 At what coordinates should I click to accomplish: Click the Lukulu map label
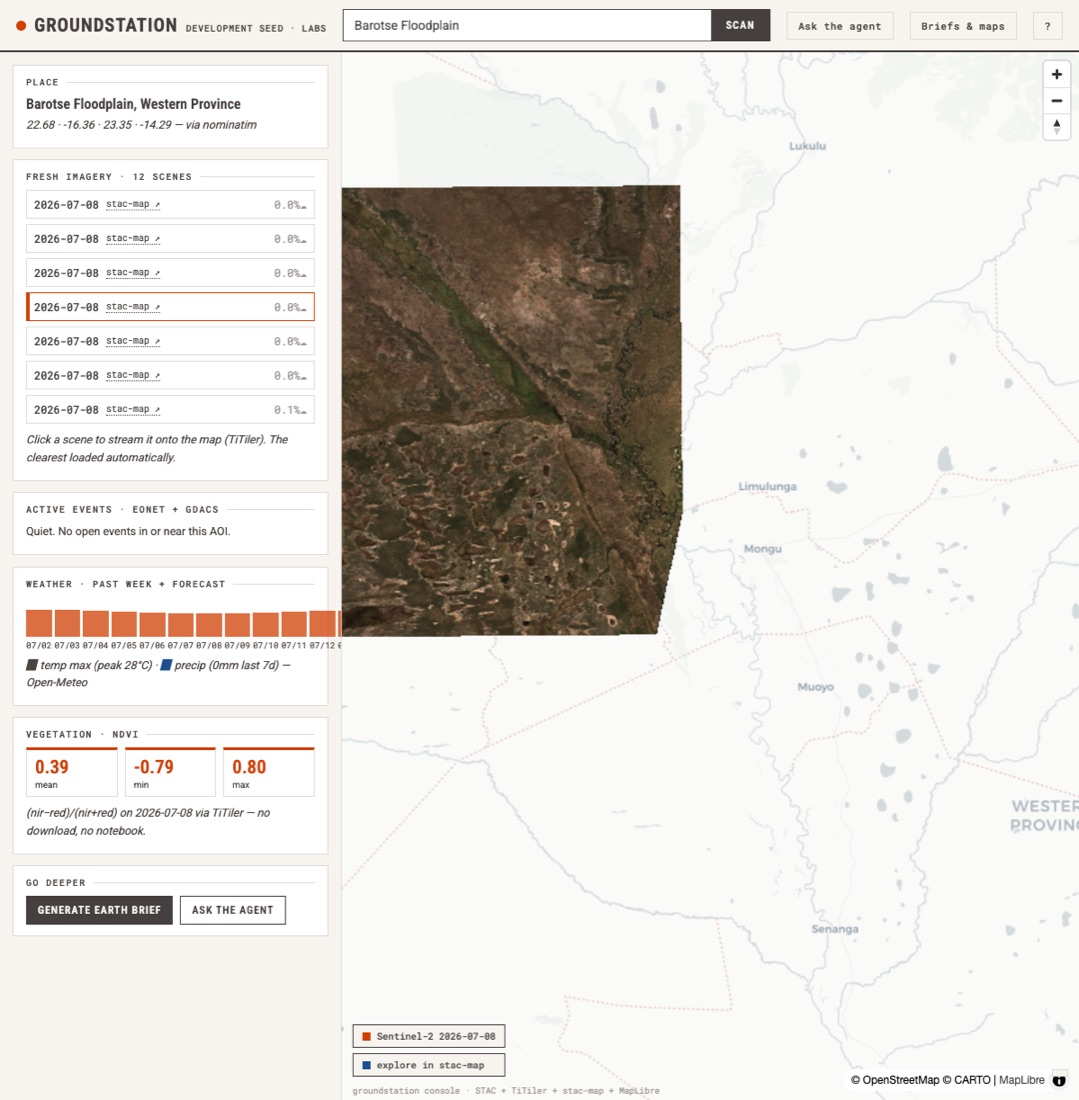pyautogui.click(x=807, y=146)
